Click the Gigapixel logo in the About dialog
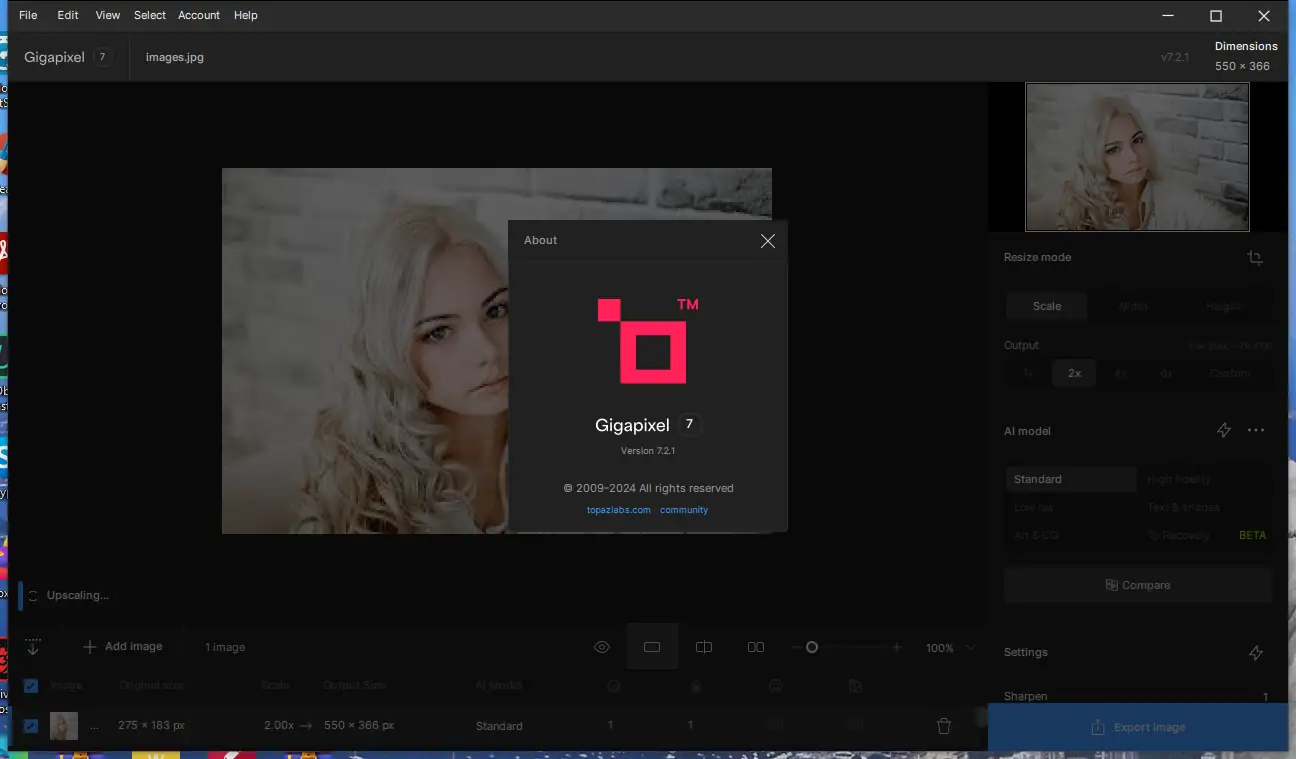1296x759 pixels. point(648,340)
